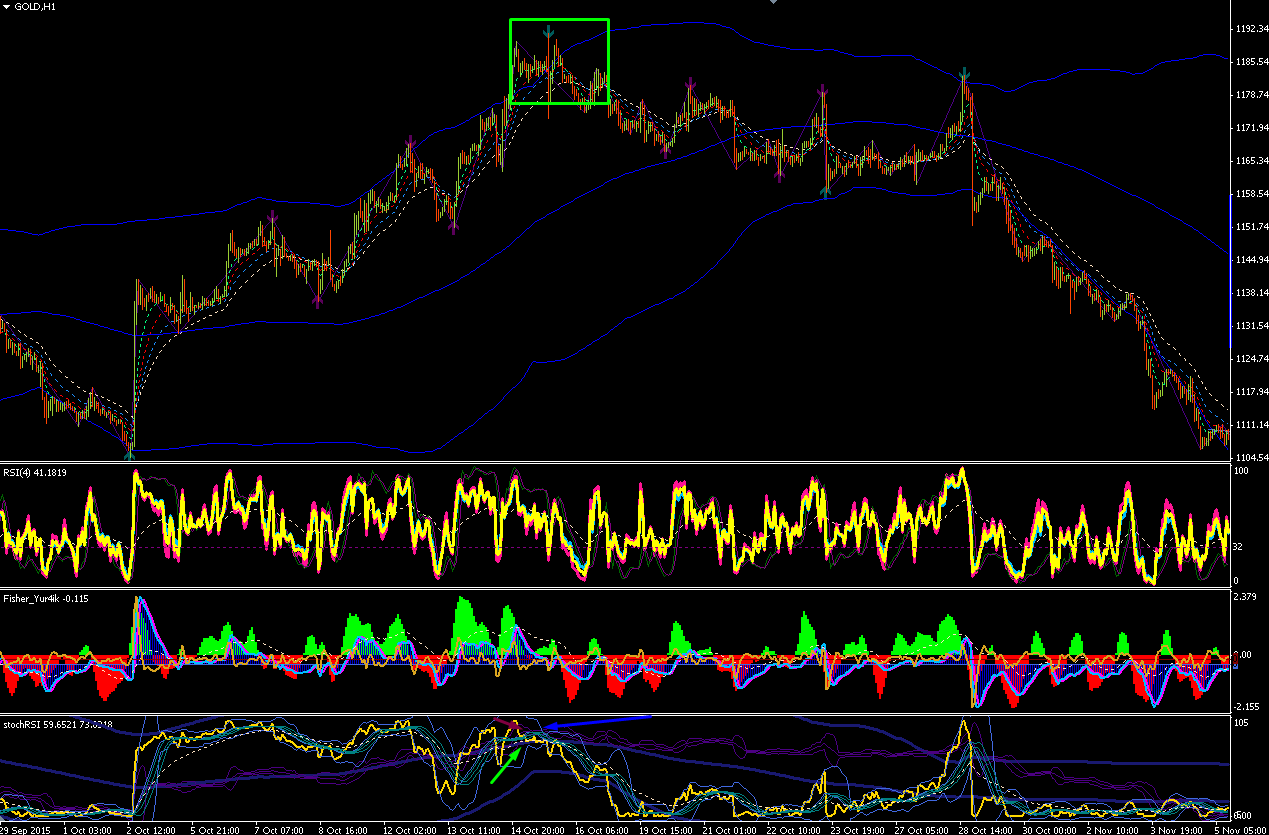Click the 1178.74 price scale value
Viewport: 1269px width, 835px height.
[x=1251, y=95]
